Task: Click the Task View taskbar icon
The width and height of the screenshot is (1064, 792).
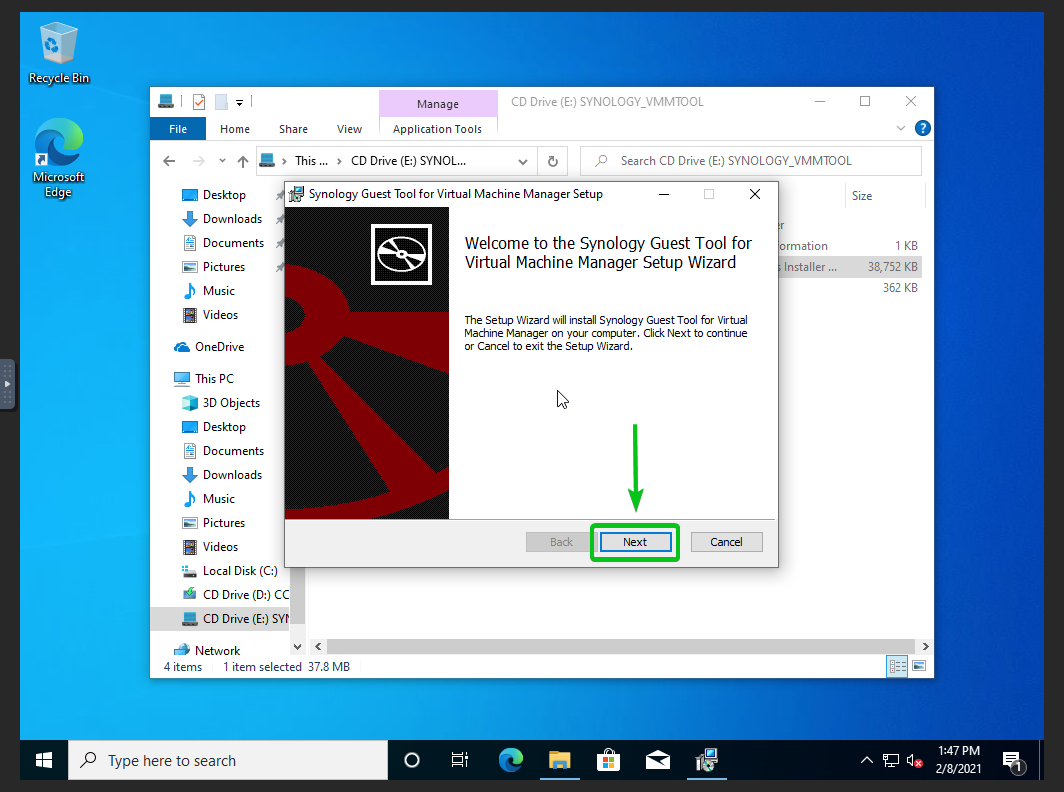Action: tap(460, 761)
